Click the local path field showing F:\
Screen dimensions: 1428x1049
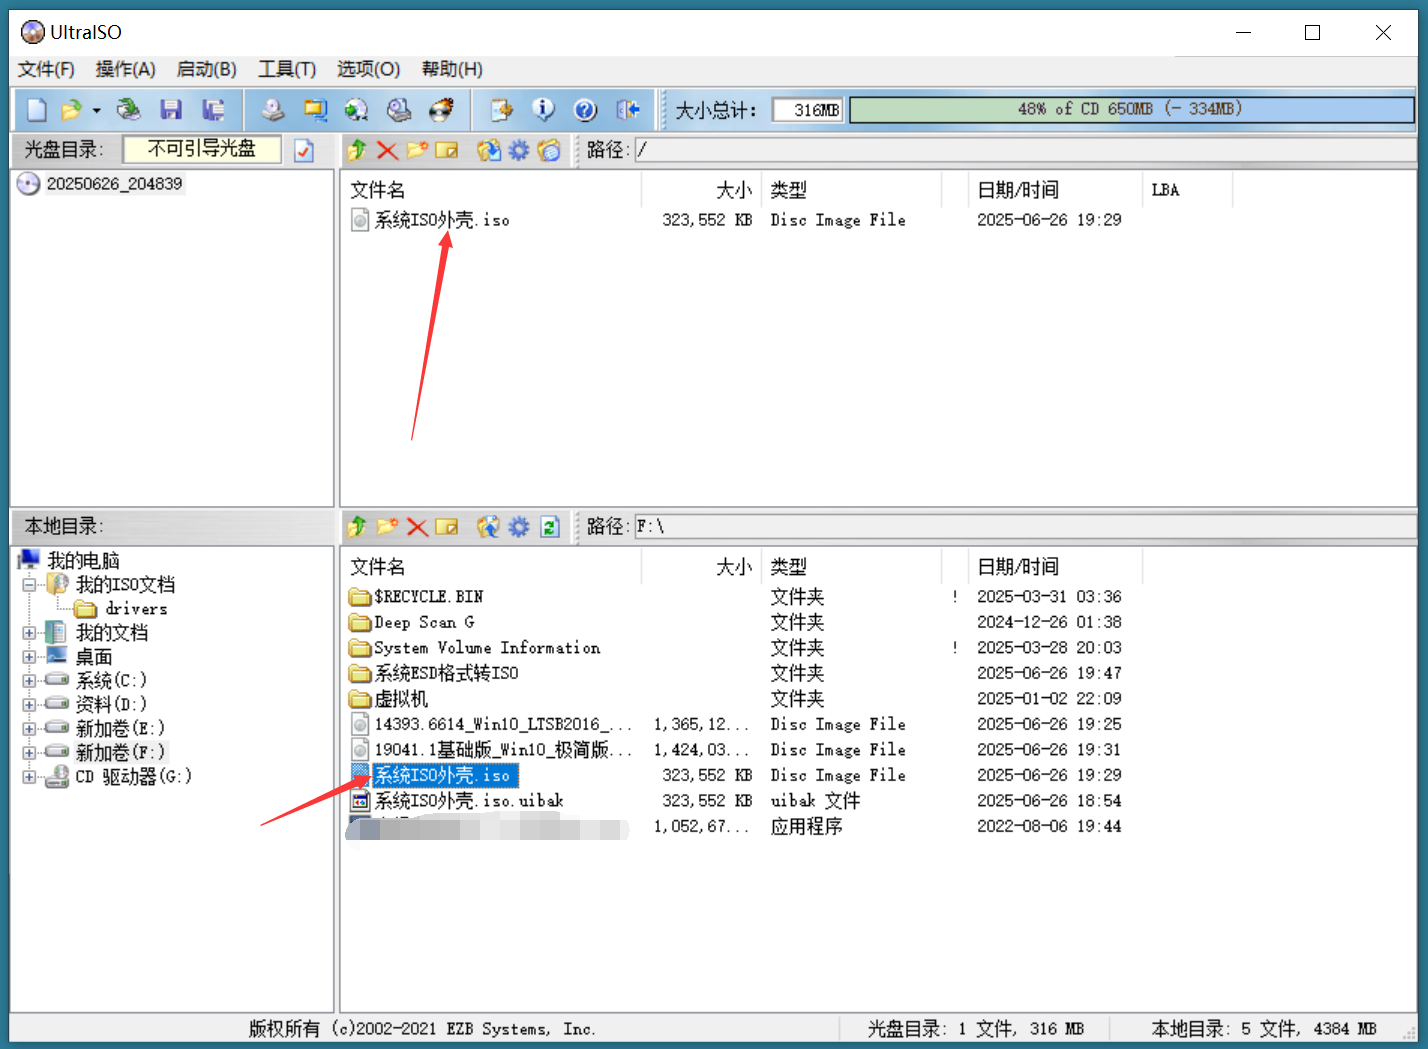click(1025, 527)
